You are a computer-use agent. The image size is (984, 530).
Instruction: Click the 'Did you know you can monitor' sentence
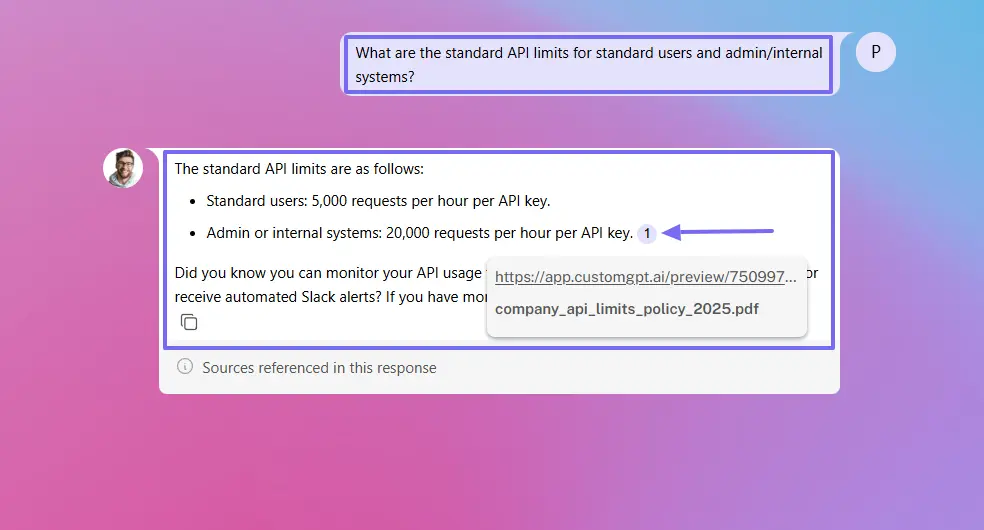click(x=328, y=273)
